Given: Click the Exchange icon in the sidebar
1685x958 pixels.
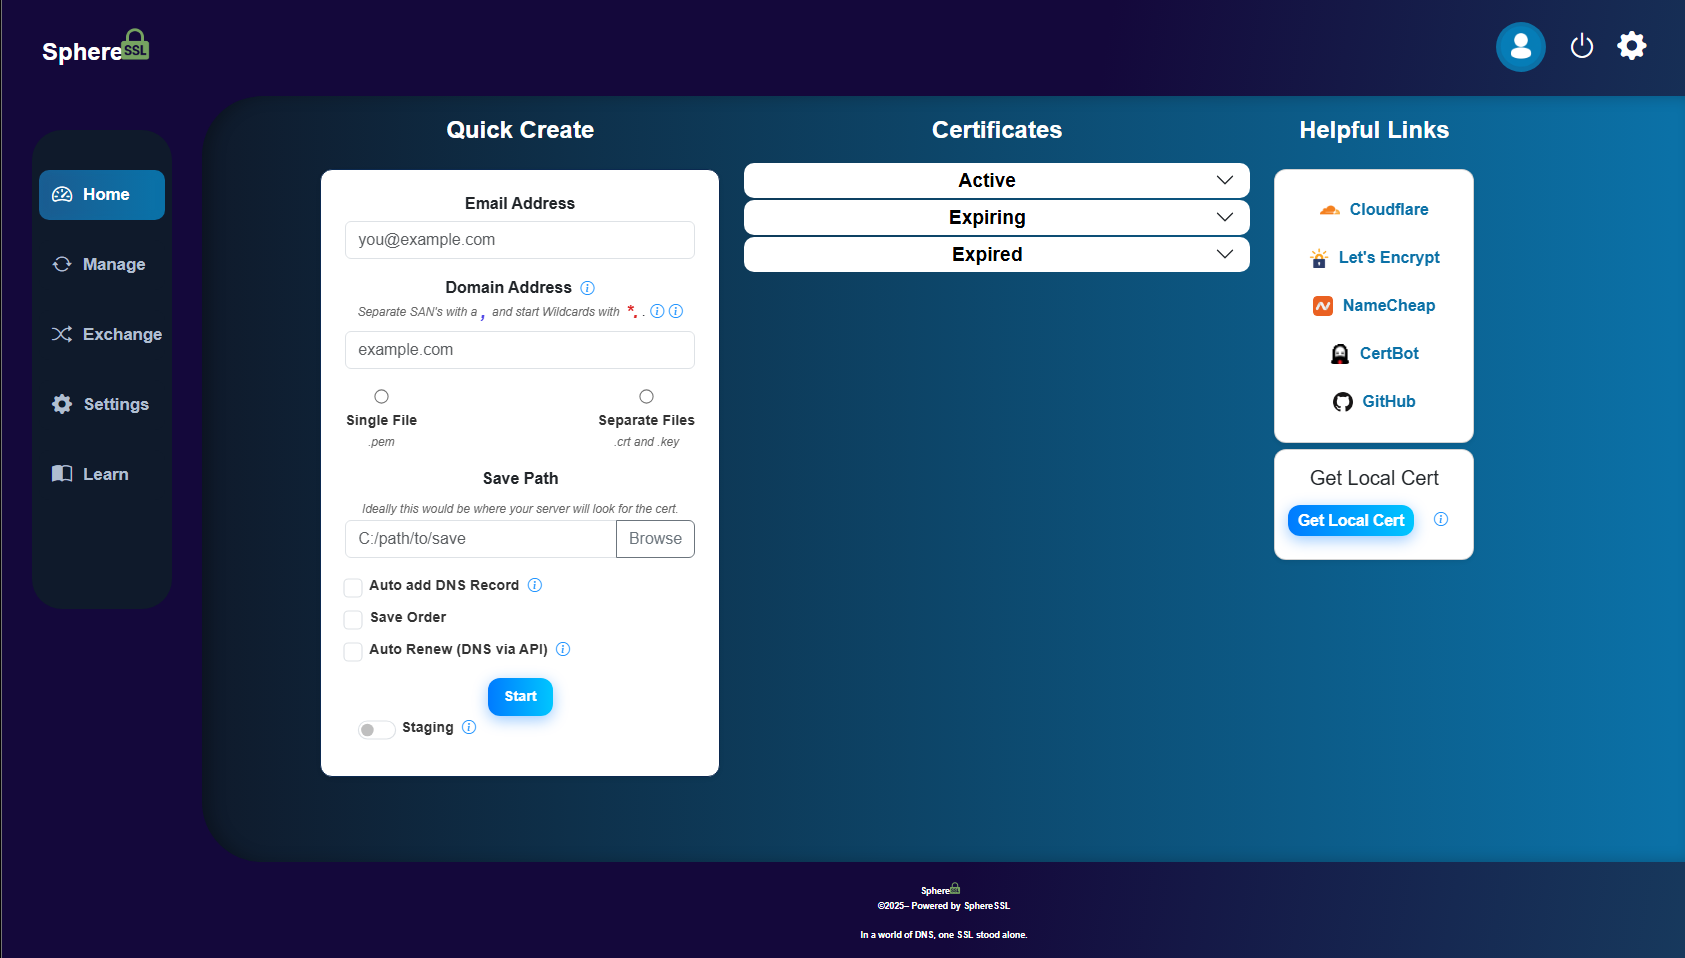Looking at the screenshot, I should click(62, 334).
